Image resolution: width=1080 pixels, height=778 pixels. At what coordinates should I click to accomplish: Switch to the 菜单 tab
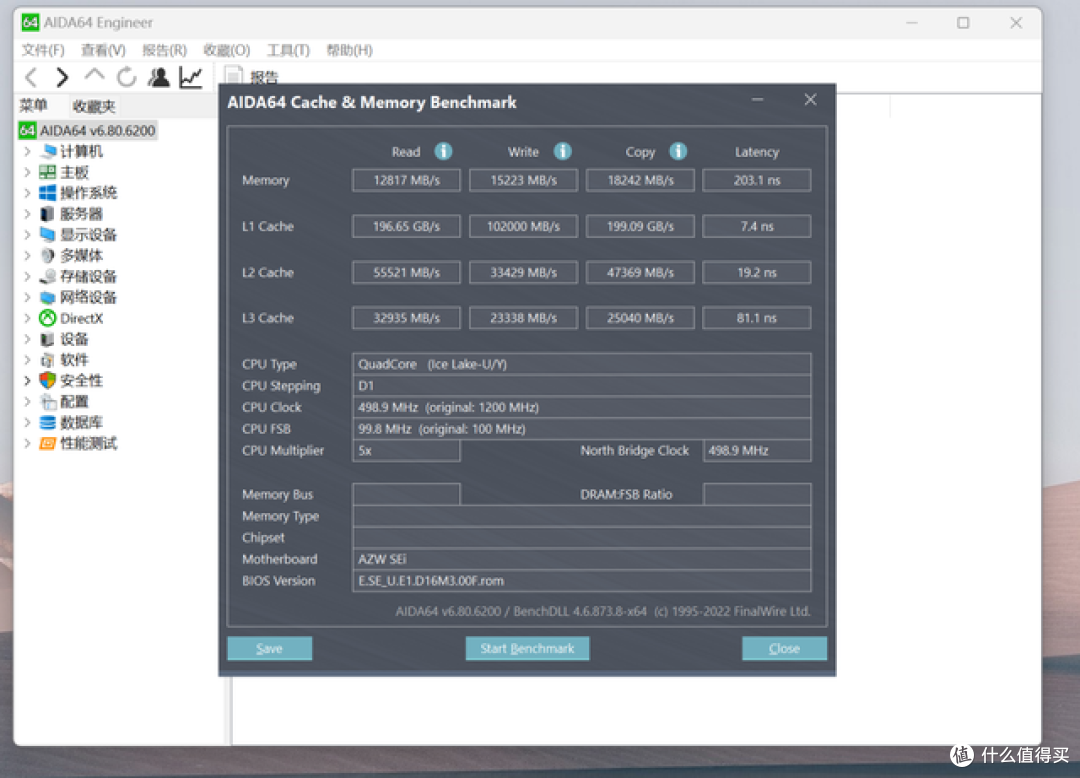click(34, 106)
